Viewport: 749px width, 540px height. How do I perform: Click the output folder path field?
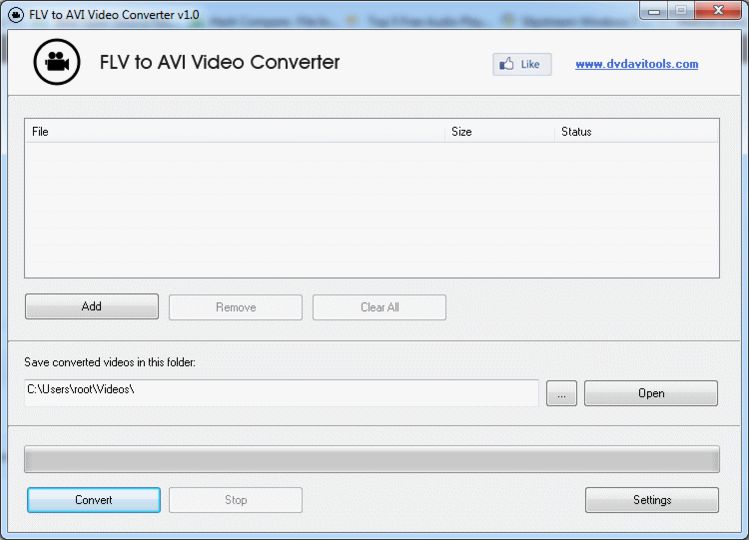point(281,393)
